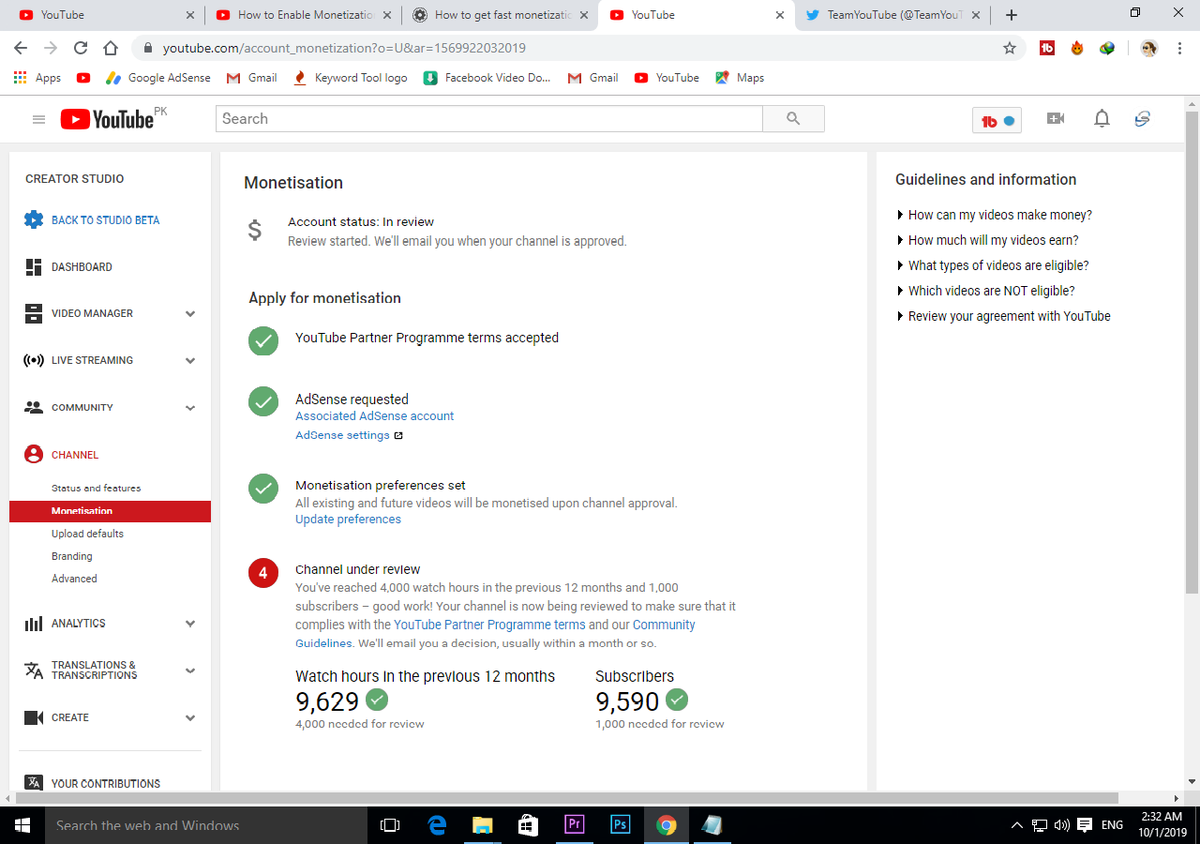The image size is (1200, 844).
Task: Click the Update preferences link
Action: pyautogui.click(x=348, y=519)
